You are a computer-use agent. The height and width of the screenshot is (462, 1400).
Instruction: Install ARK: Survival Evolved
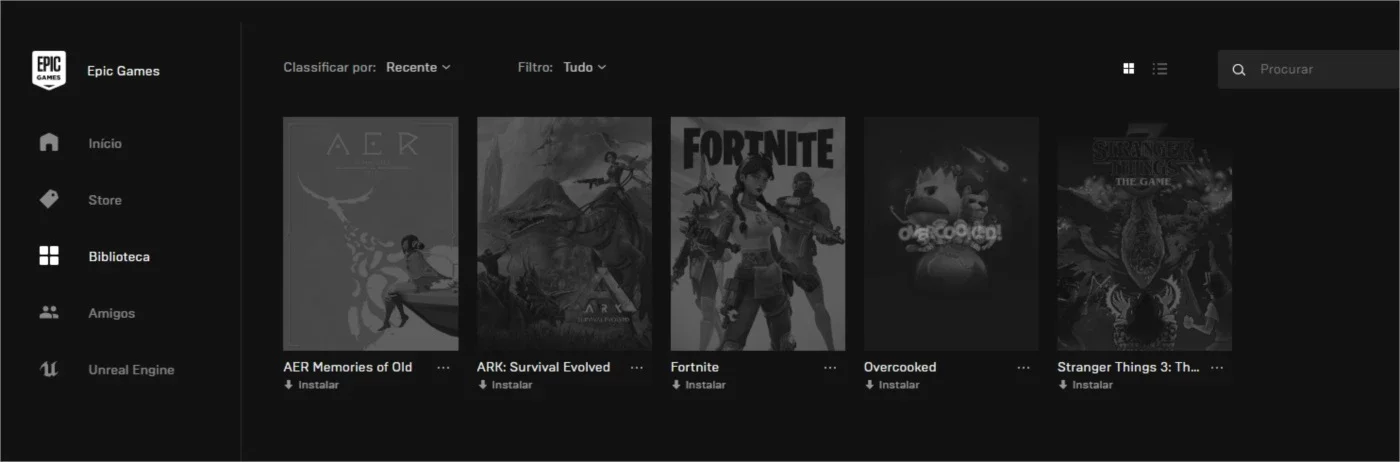[505, 385]
